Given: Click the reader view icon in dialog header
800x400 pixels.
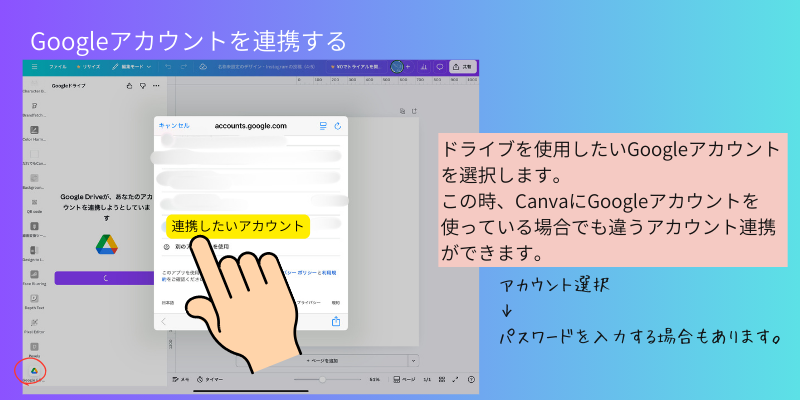Looking at the screenshot, I should point(323,126).
